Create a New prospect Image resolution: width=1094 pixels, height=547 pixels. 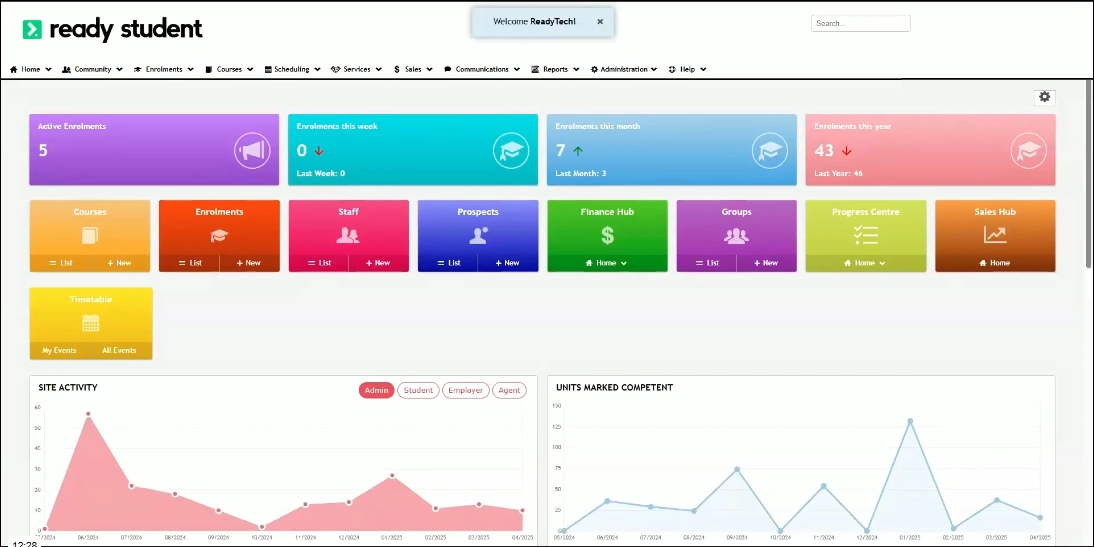tap(508, 263)
